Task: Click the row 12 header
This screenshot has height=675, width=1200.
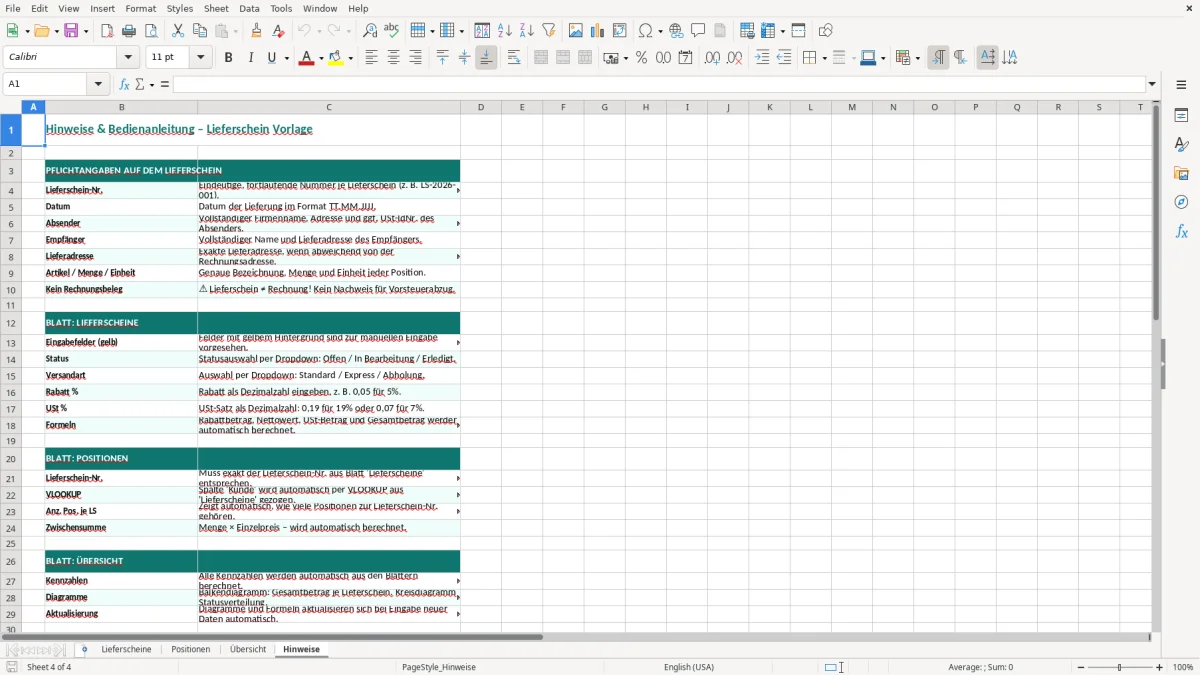Action: [11, 323]
